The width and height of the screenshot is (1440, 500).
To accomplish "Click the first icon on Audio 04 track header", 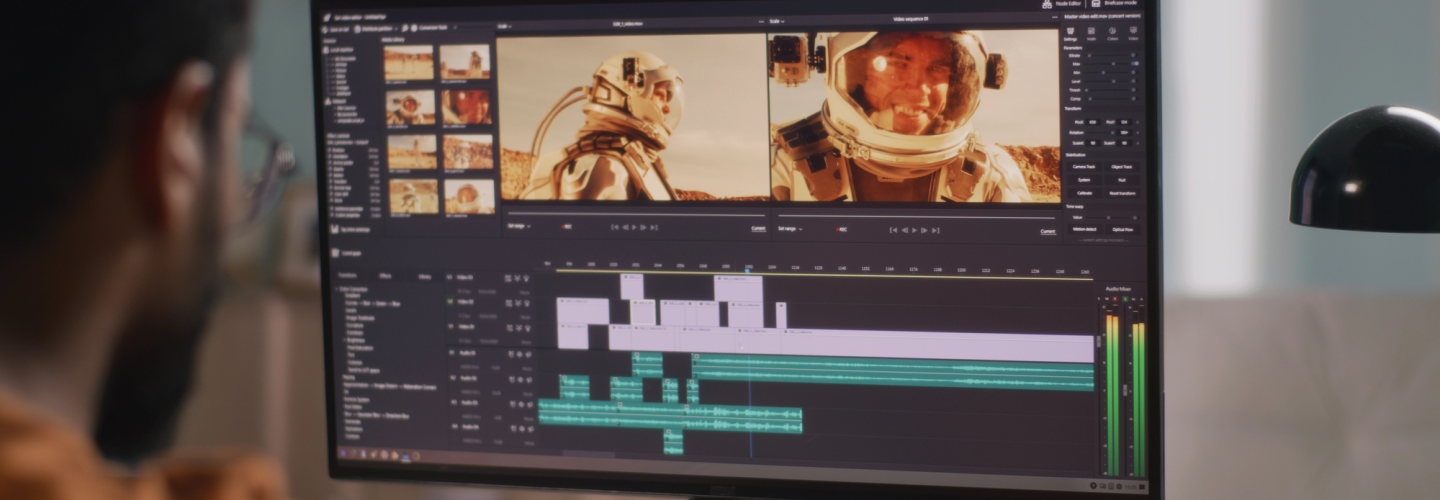I will point(511,427).
